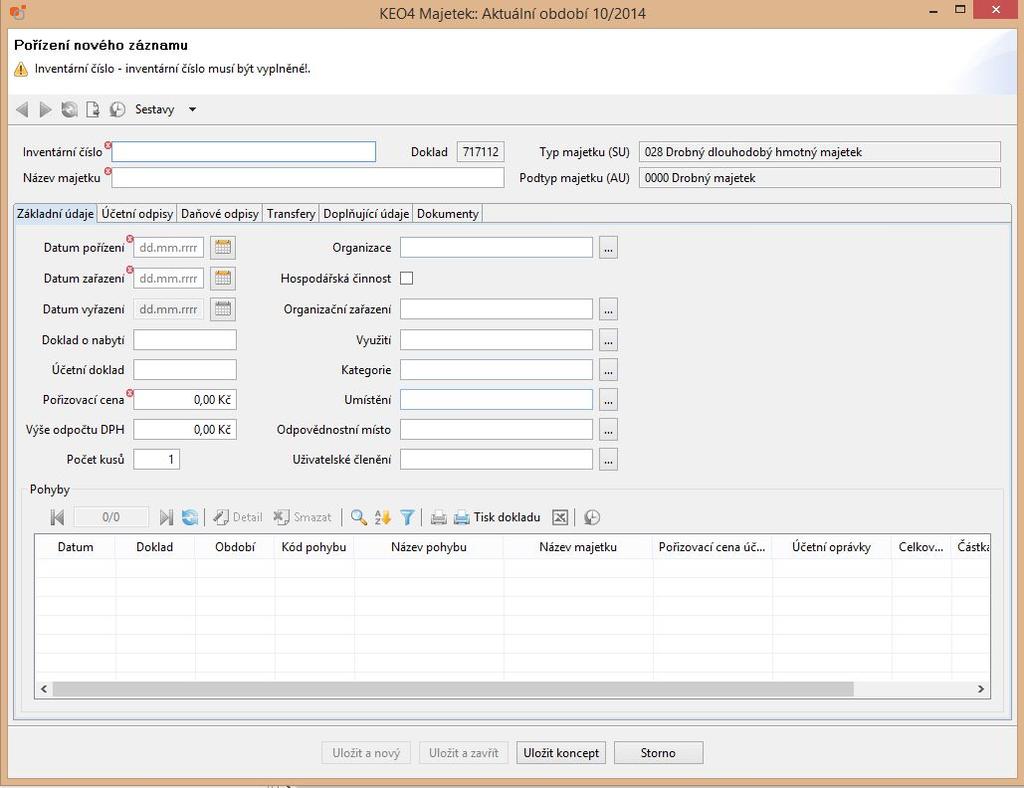Click the search magnifier in Pohyby toolbar
Screen dimensions: 1024x788
[x=359, y=518]
